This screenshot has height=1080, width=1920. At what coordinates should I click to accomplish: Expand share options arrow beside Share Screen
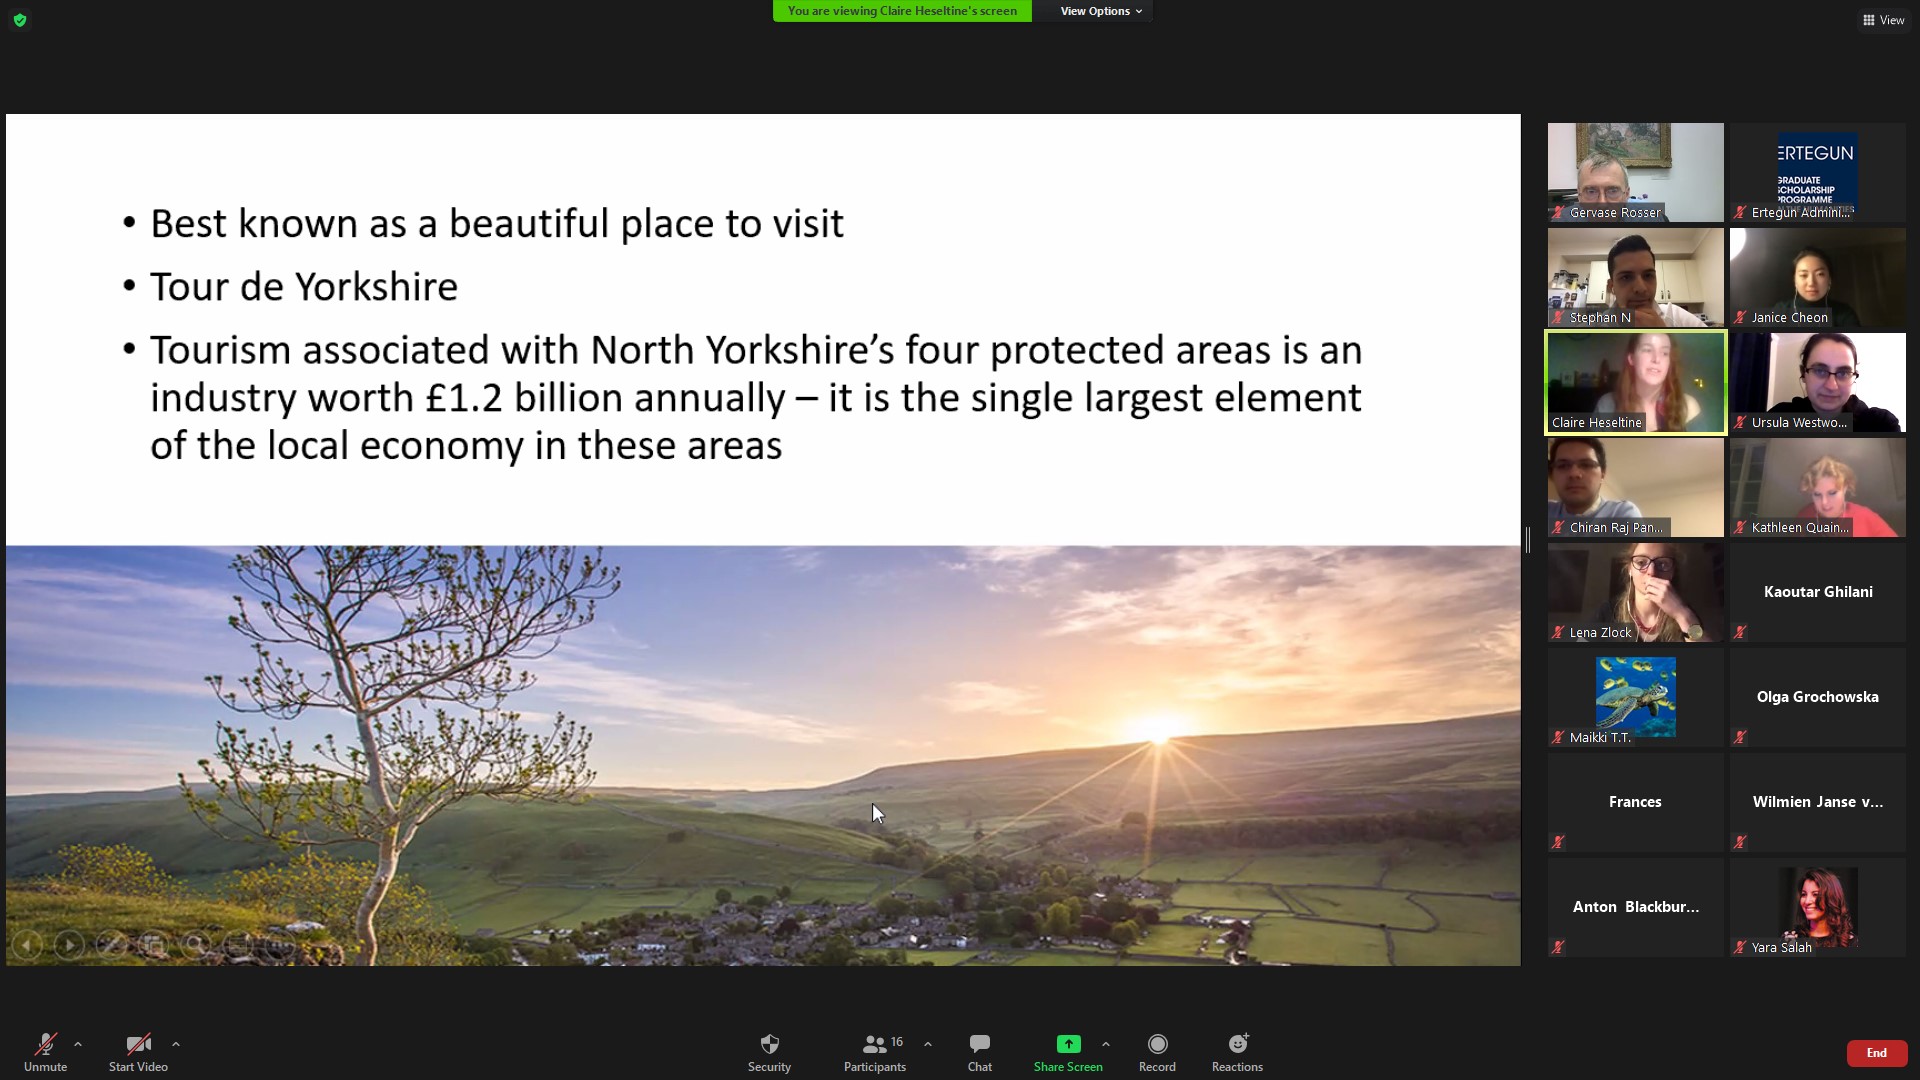click(1106, 1044)
